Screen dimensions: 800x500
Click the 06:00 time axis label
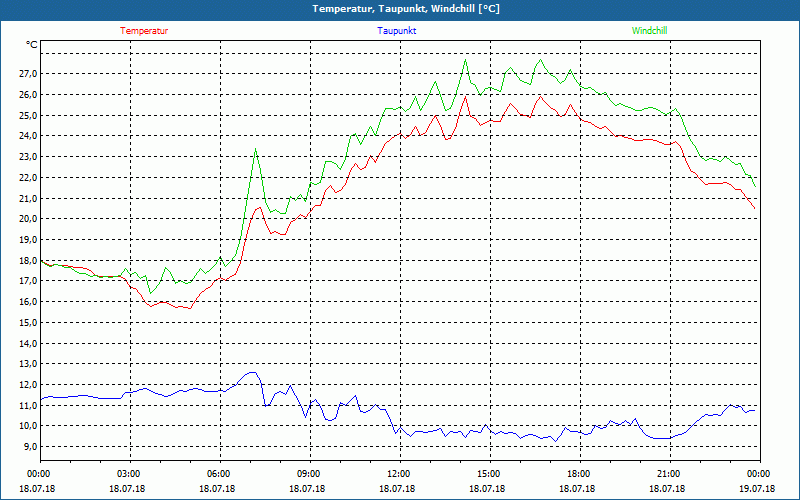[217, 474]
